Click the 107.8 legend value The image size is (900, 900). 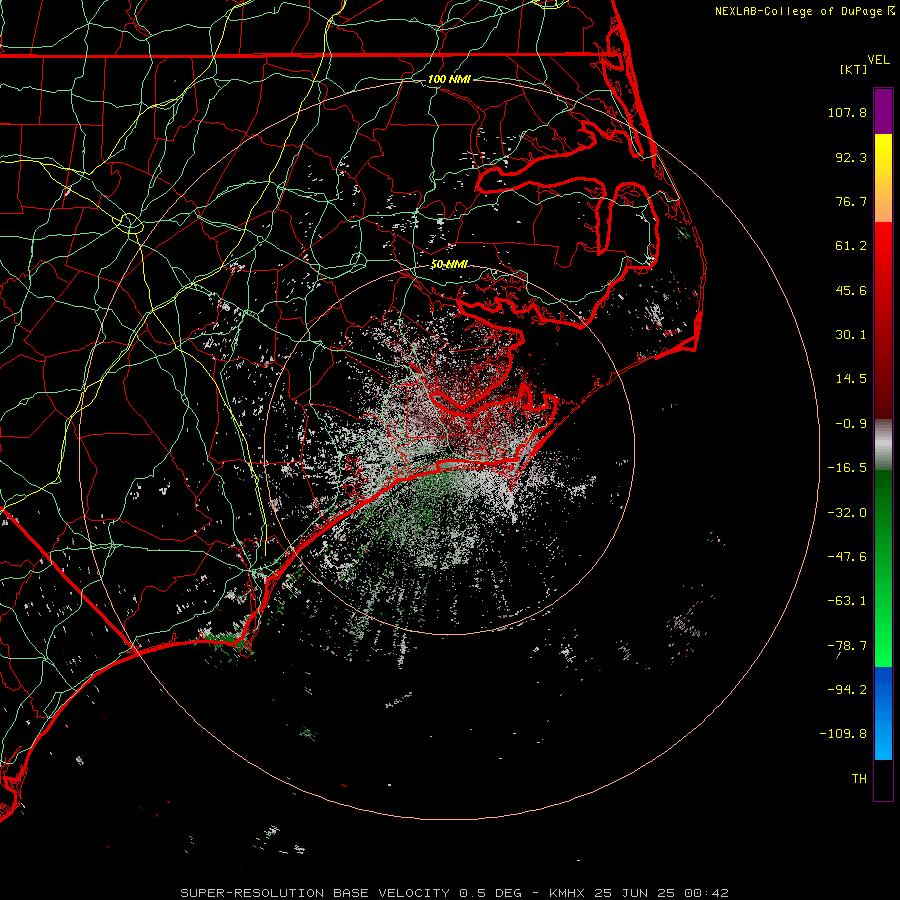pyautogui.click(x=847, y=112)
